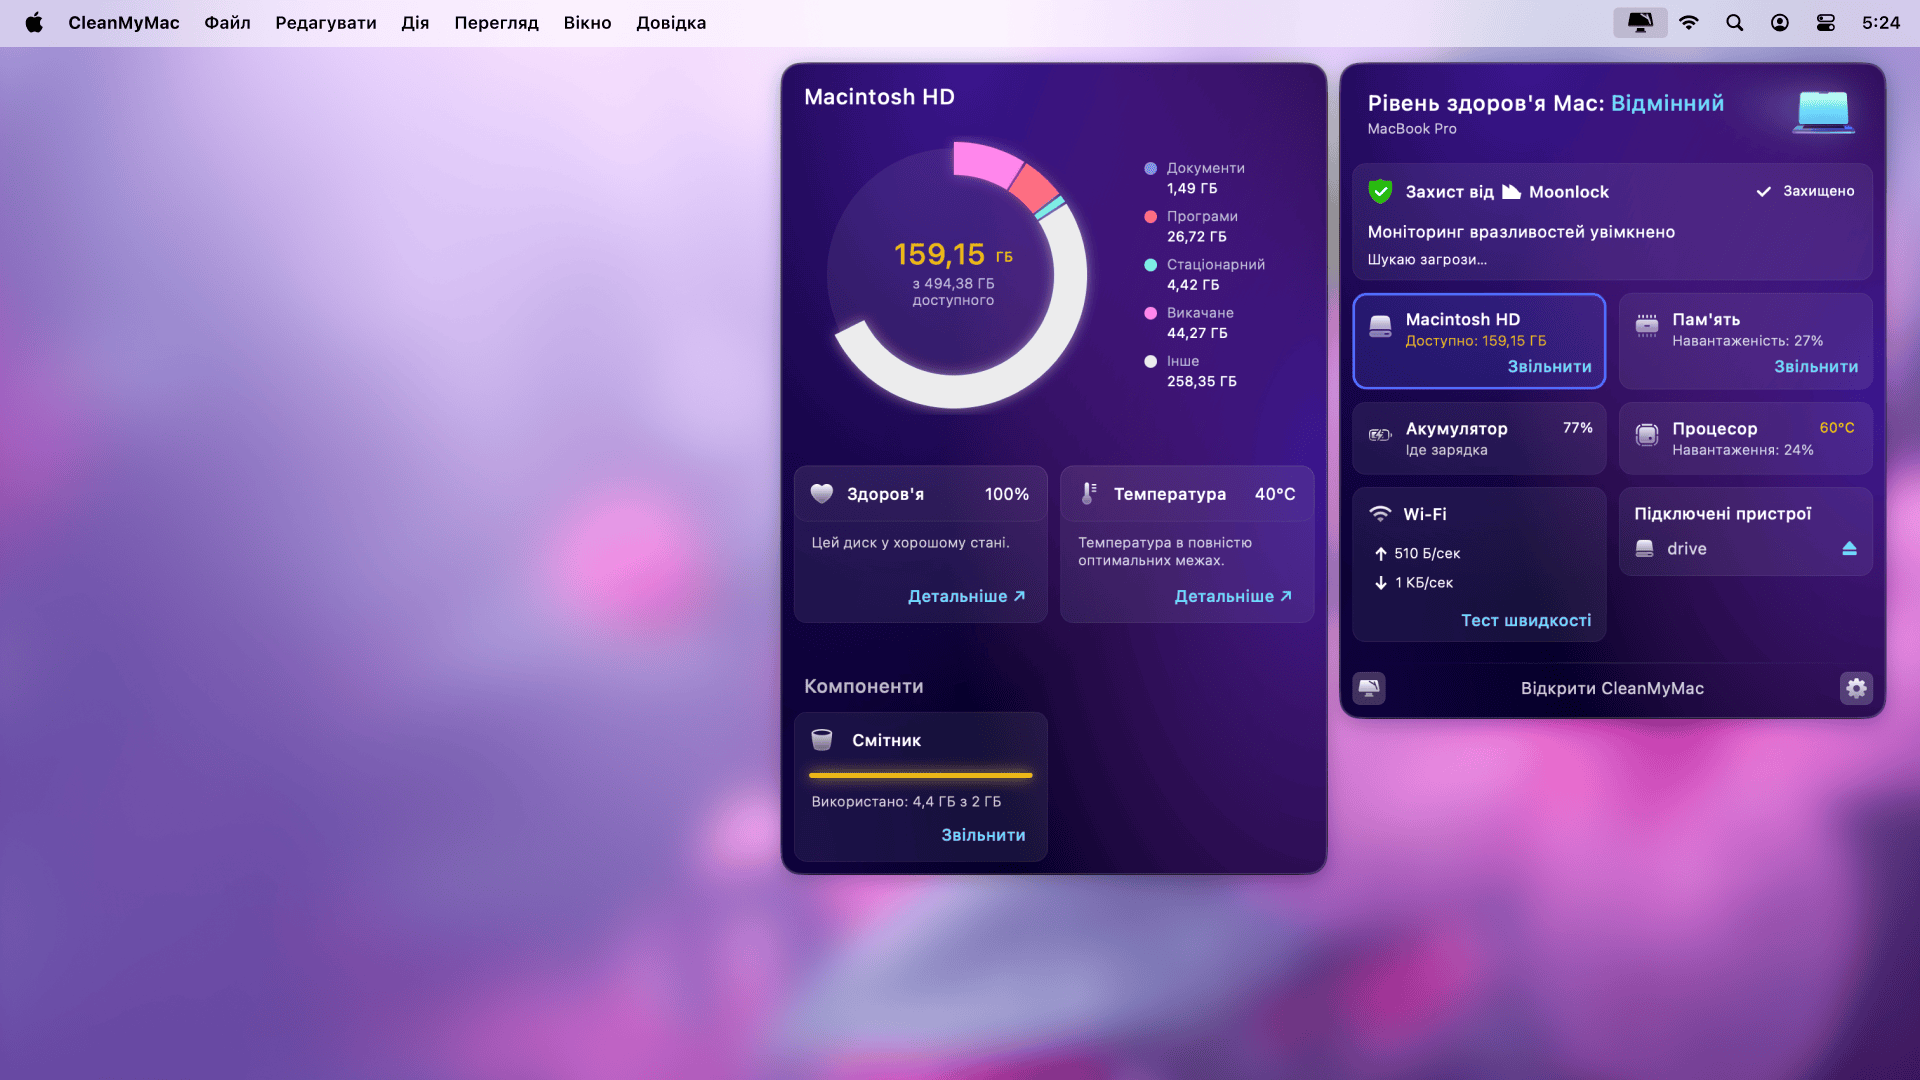The width and height of the screenshot is (1920, 1080).
Task: Click the Пам'ять memory chip icon
Action: 1647,325
